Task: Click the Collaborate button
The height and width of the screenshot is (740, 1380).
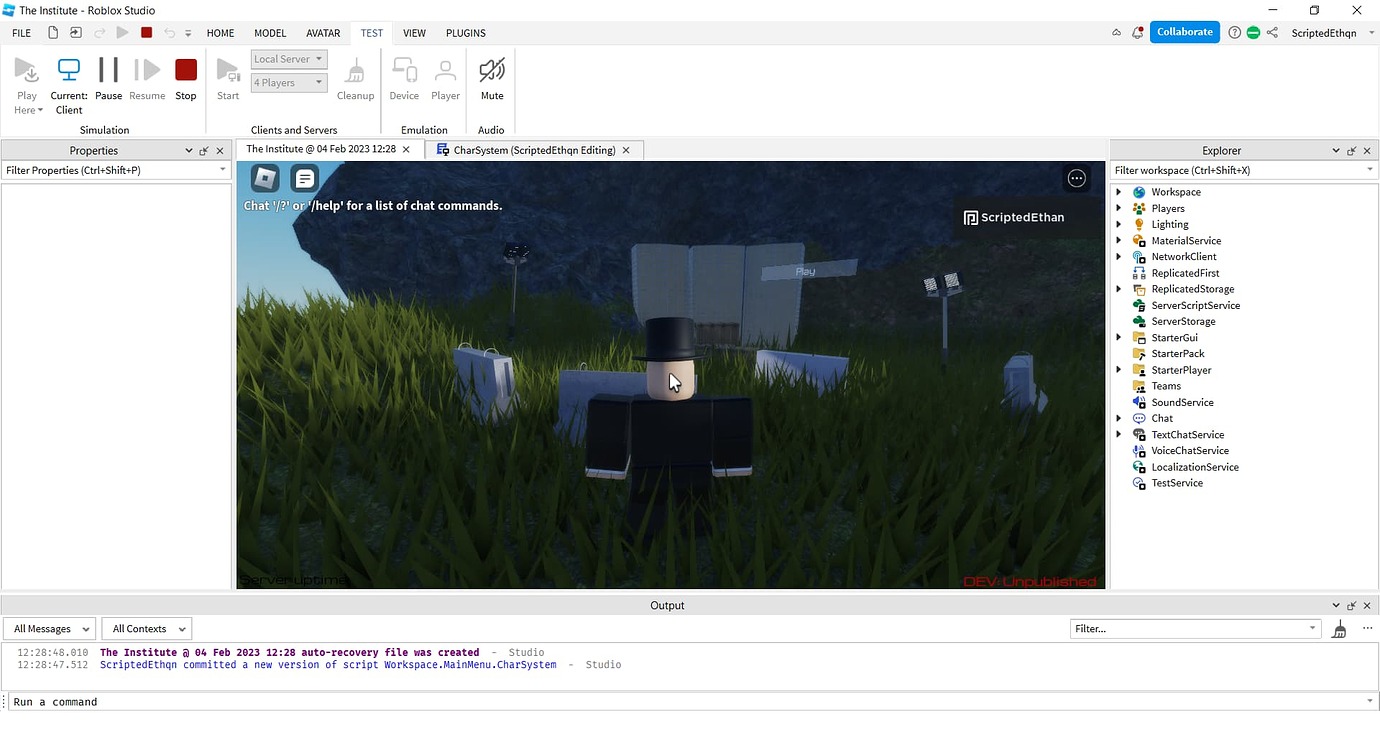Action: 1184,32
